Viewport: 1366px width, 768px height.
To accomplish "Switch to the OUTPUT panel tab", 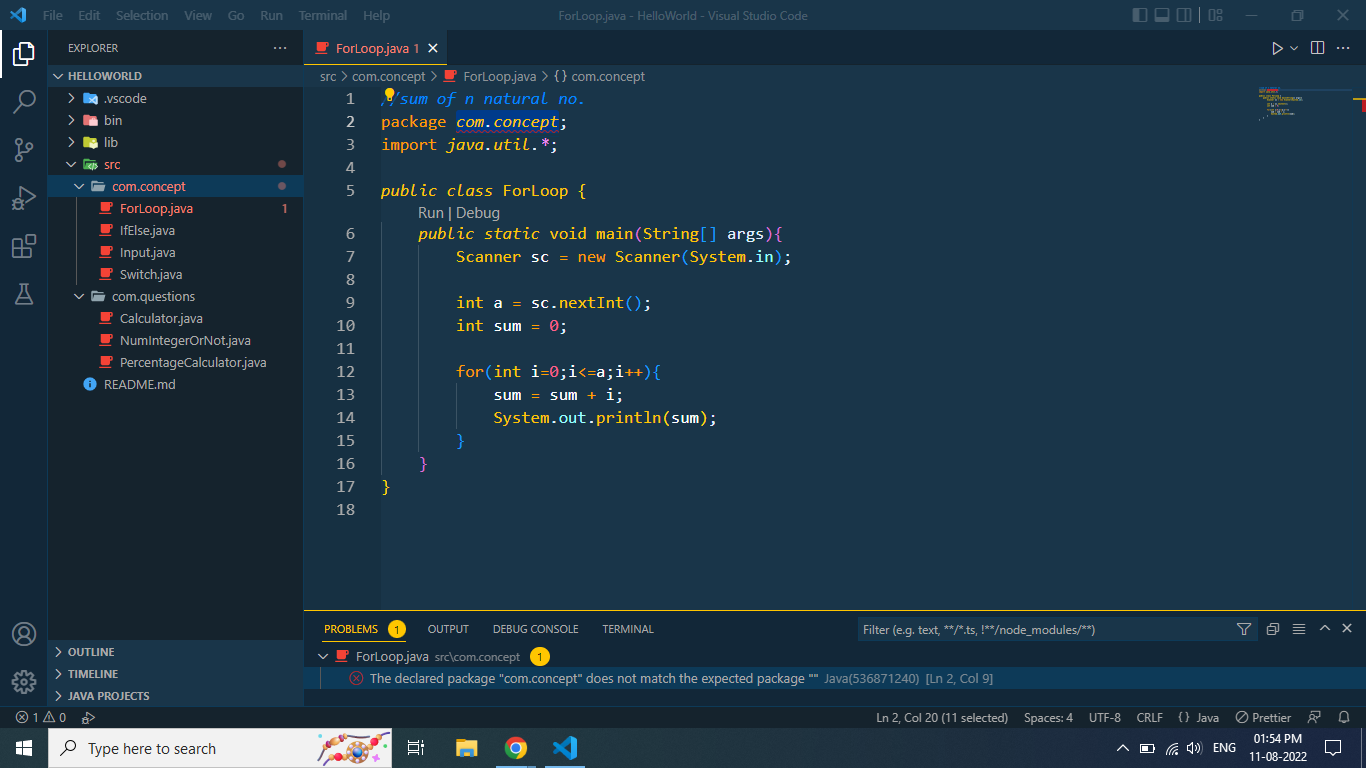I will point(448,629).
